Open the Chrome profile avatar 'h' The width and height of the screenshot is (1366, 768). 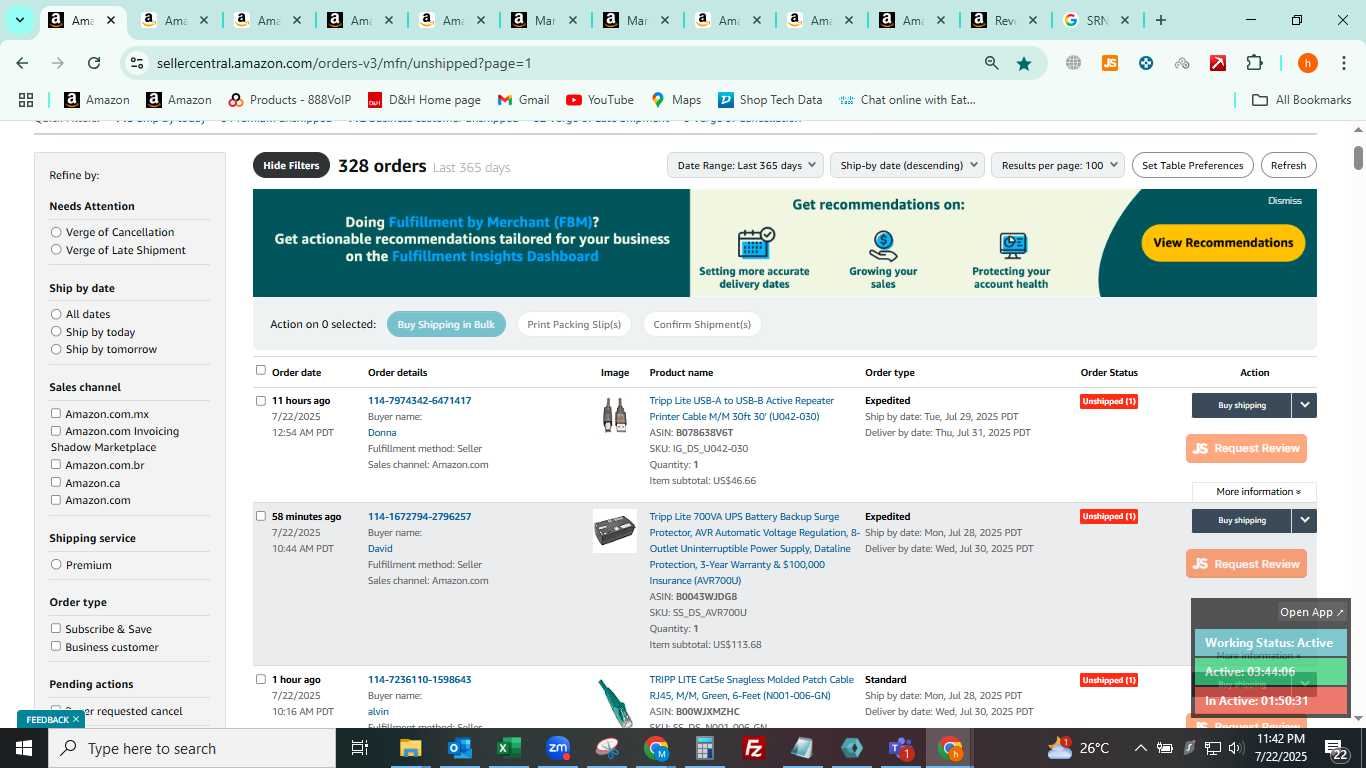pyautogui.click(x=1307, y=63)
